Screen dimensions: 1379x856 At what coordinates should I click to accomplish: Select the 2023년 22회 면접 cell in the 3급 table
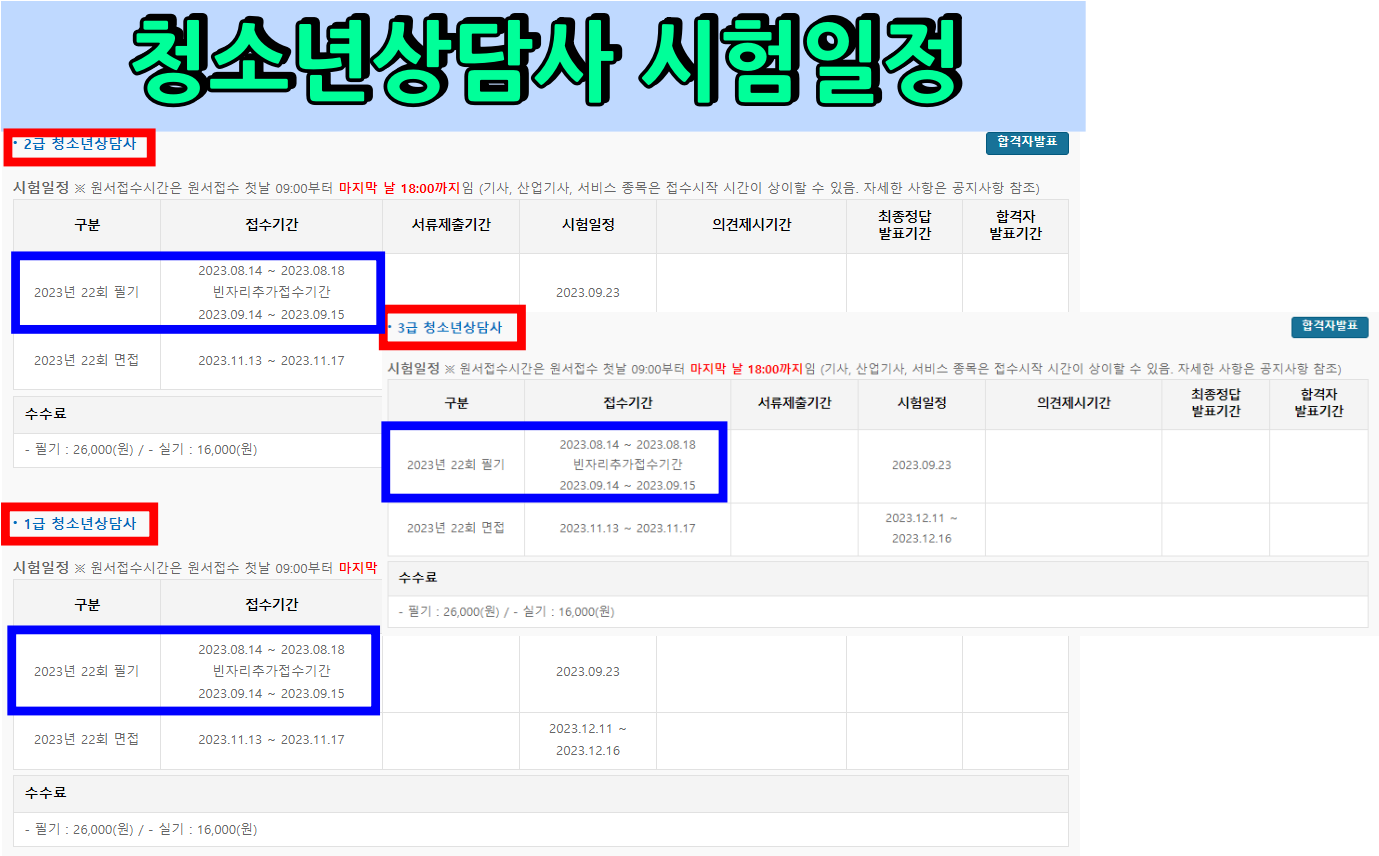[456, 528]
